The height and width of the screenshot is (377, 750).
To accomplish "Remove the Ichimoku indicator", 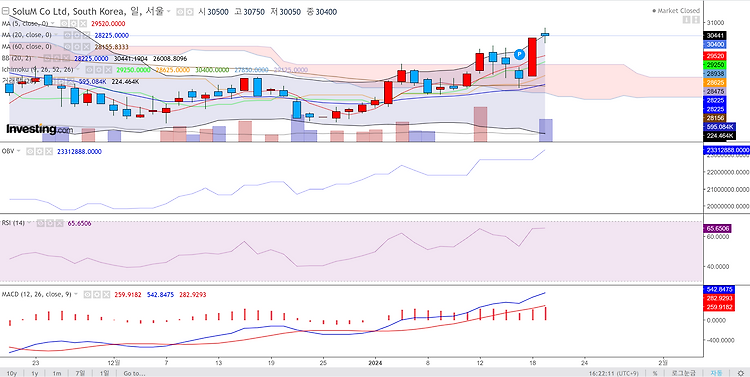I will pos(108,70).
